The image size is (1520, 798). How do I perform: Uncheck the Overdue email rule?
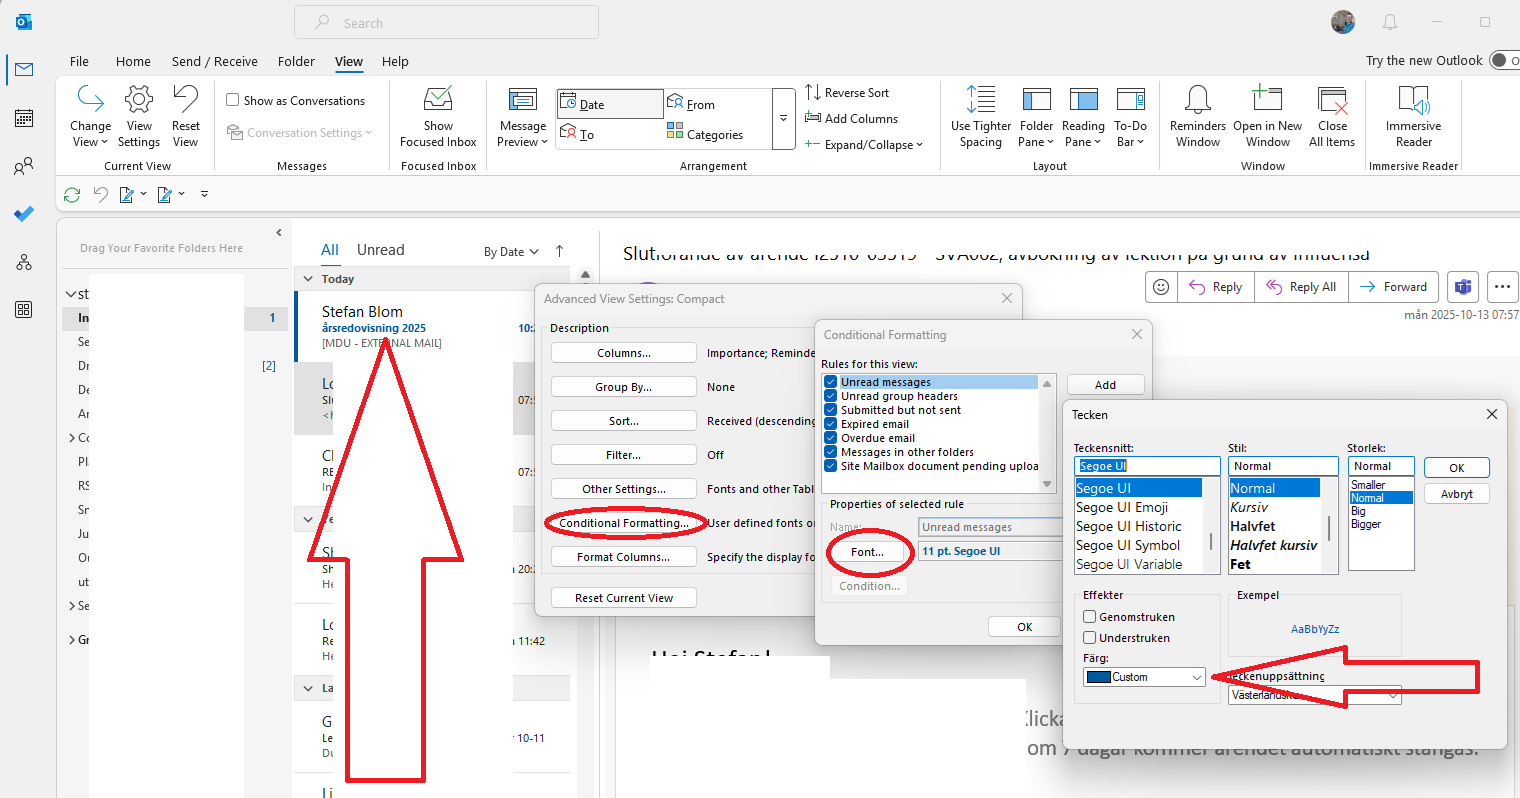click(x=830, y=437)
